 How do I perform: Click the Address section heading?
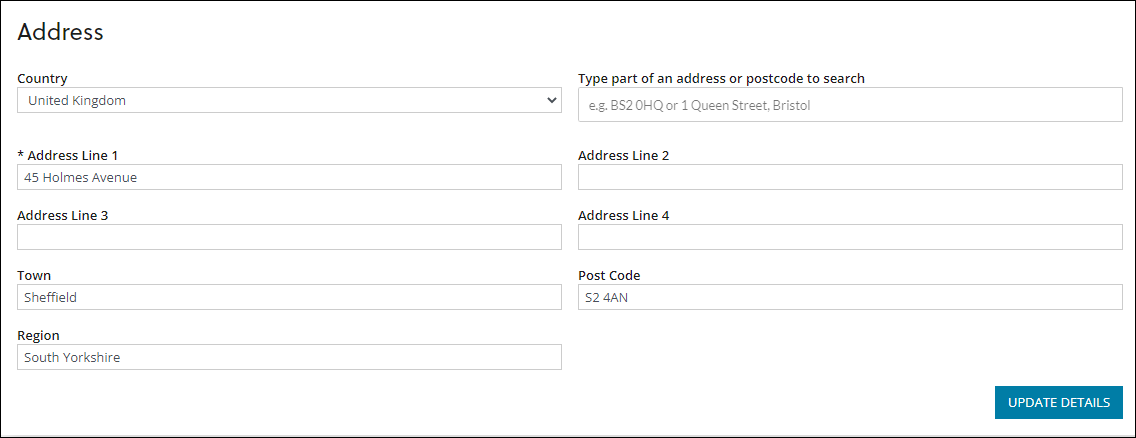click(60, 32)
